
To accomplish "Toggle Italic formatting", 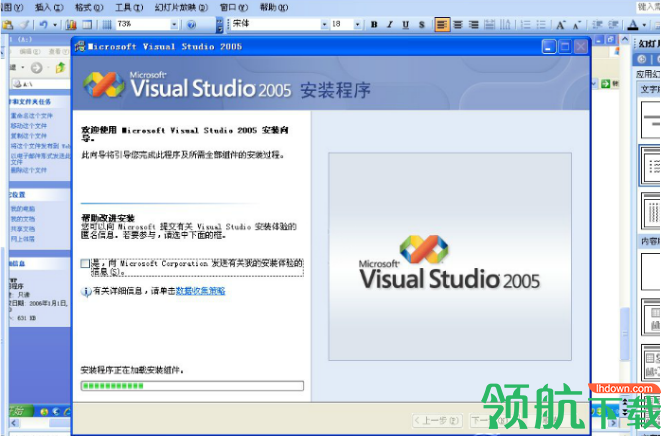I will 390,24.
